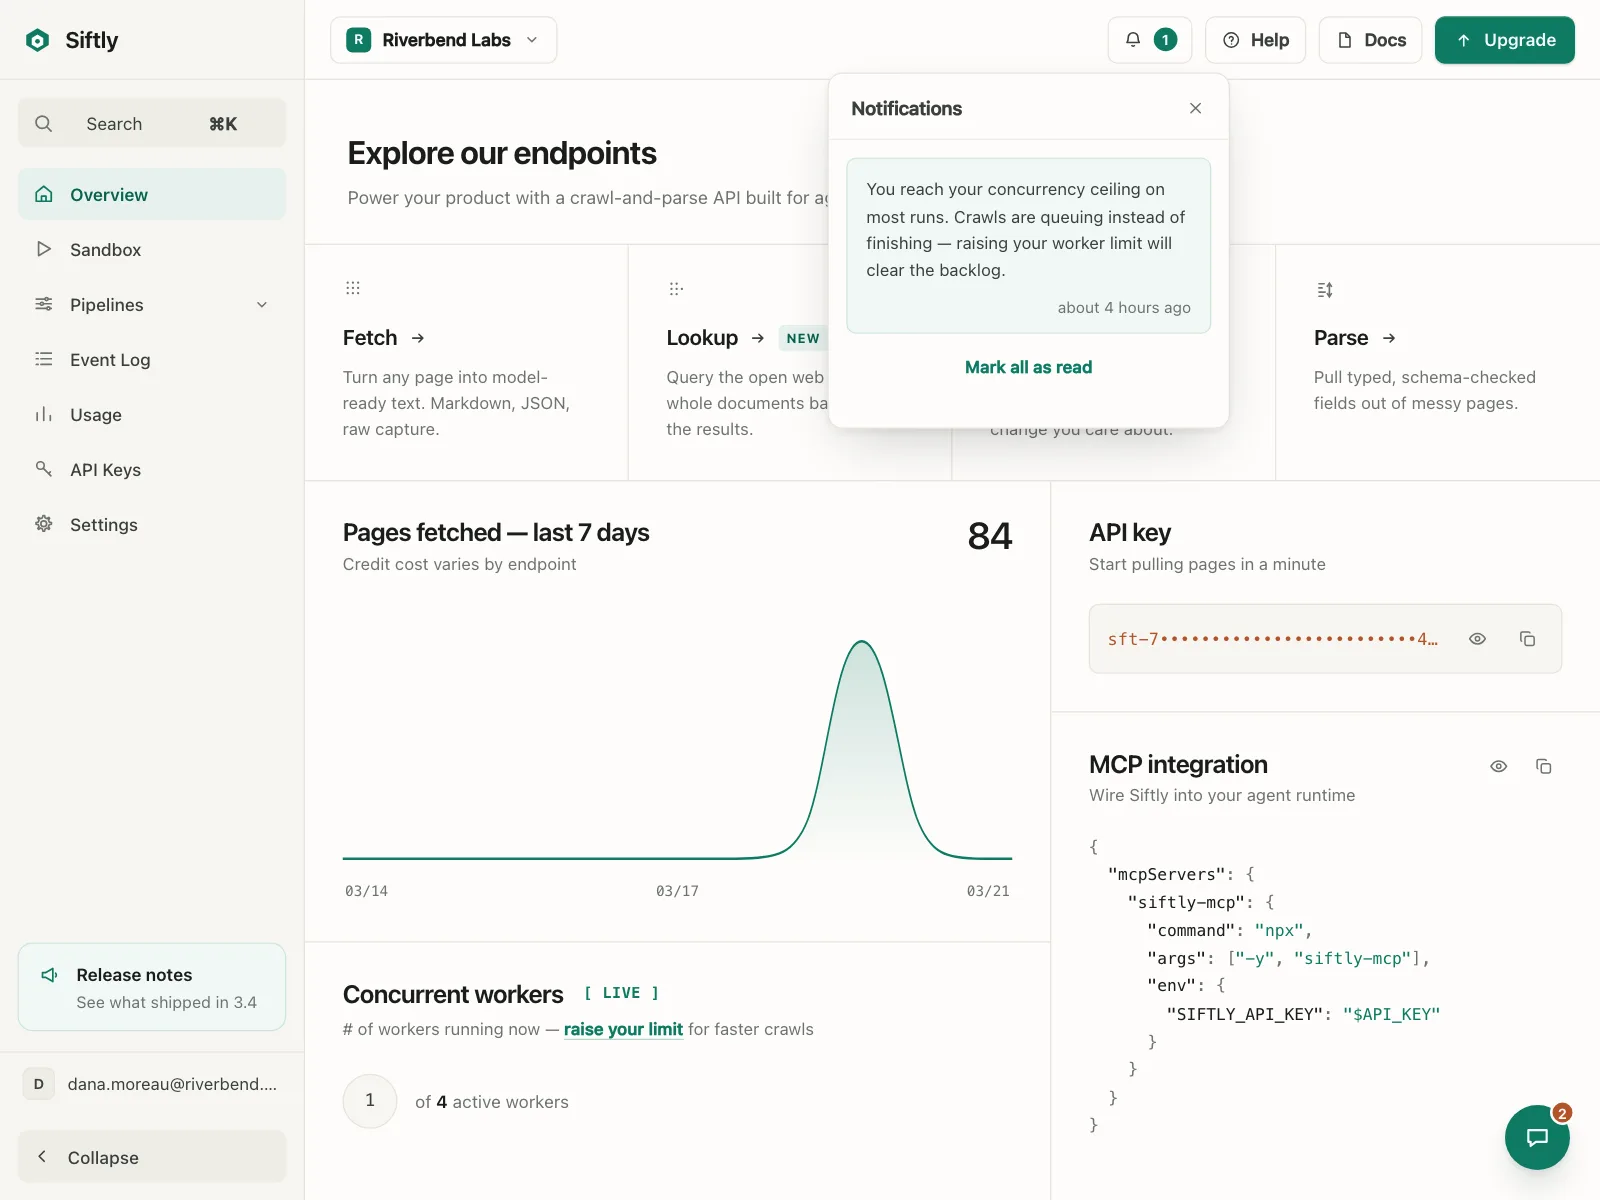Screen dimensions: 1600x1200
Task: Click the 03/21 chart axis label
Action: point(988,891)
